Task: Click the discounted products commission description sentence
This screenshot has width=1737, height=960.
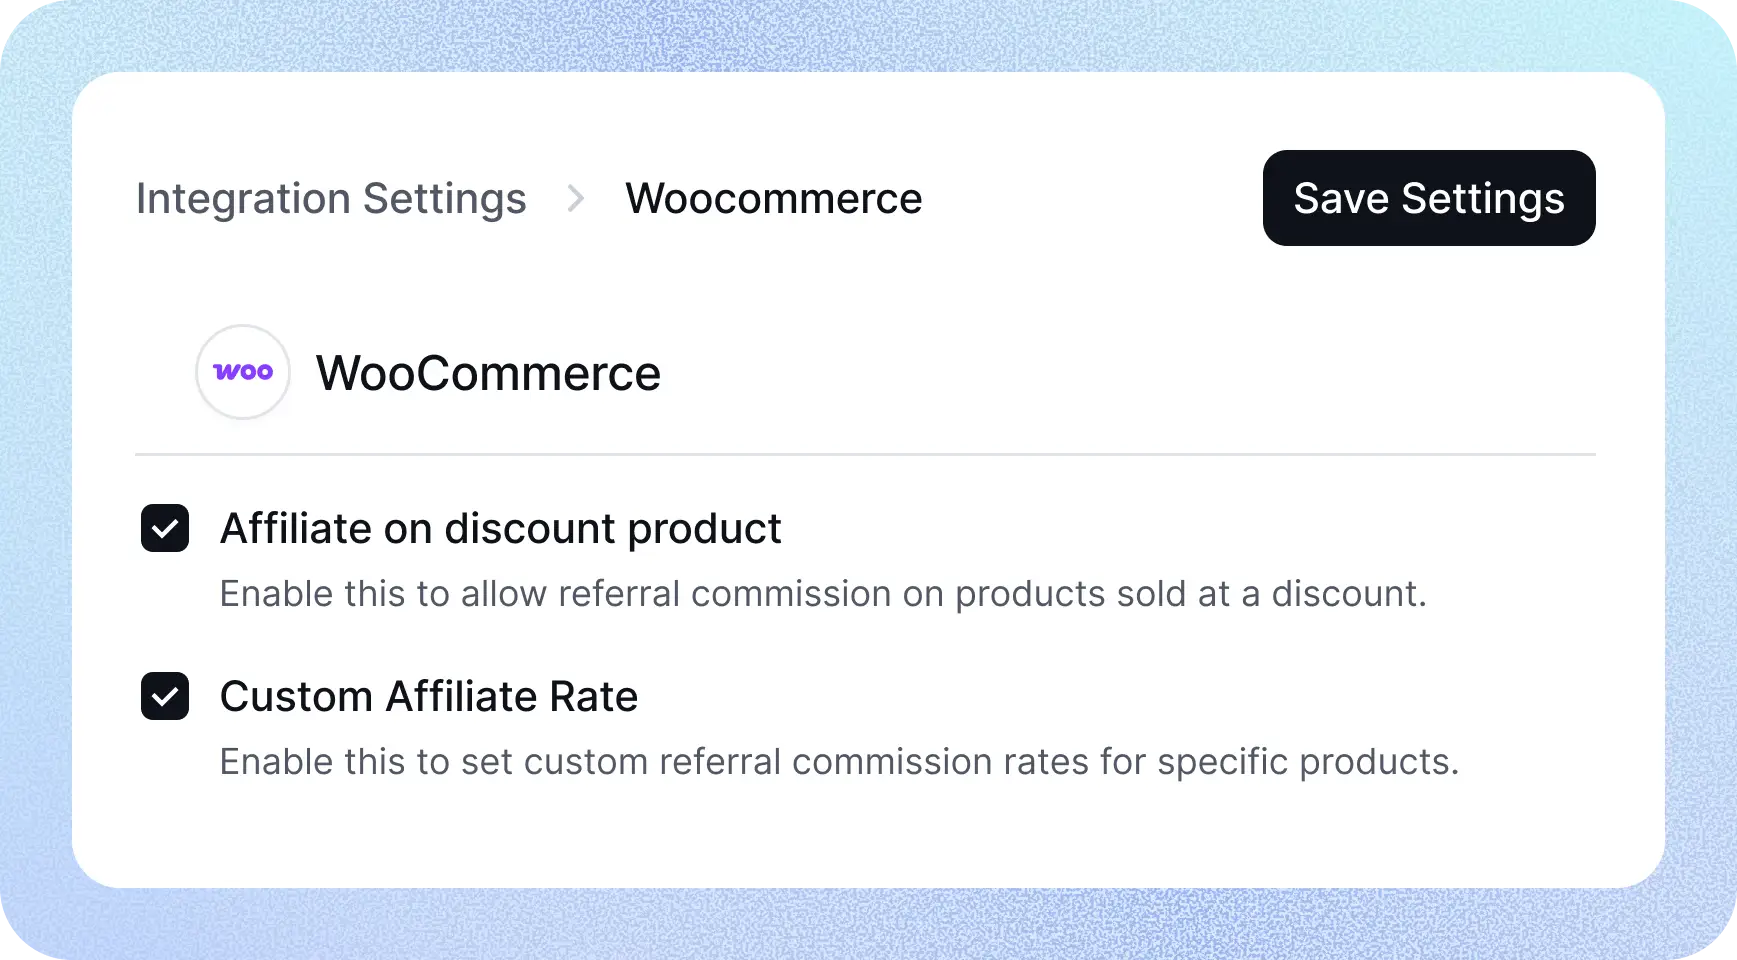Action: 822,594
